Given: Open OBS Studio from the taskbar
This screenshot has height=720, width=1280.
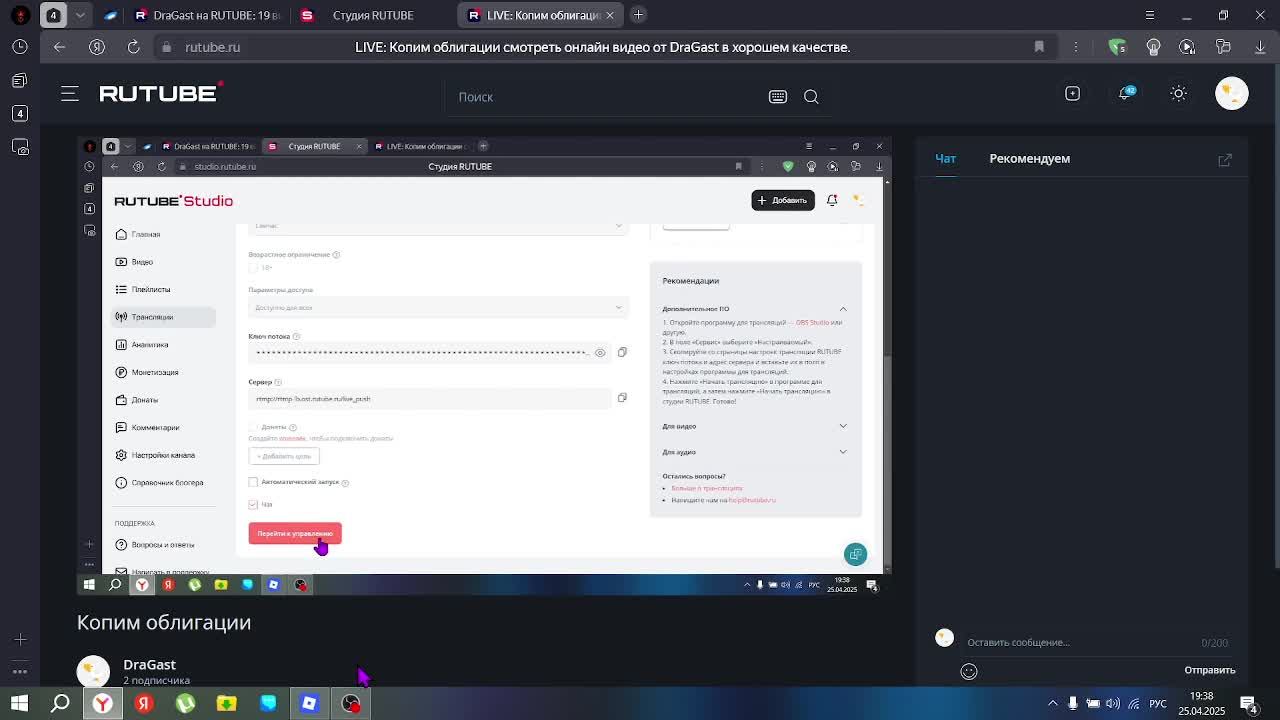Looking at the screenshot, I should 351,703.
